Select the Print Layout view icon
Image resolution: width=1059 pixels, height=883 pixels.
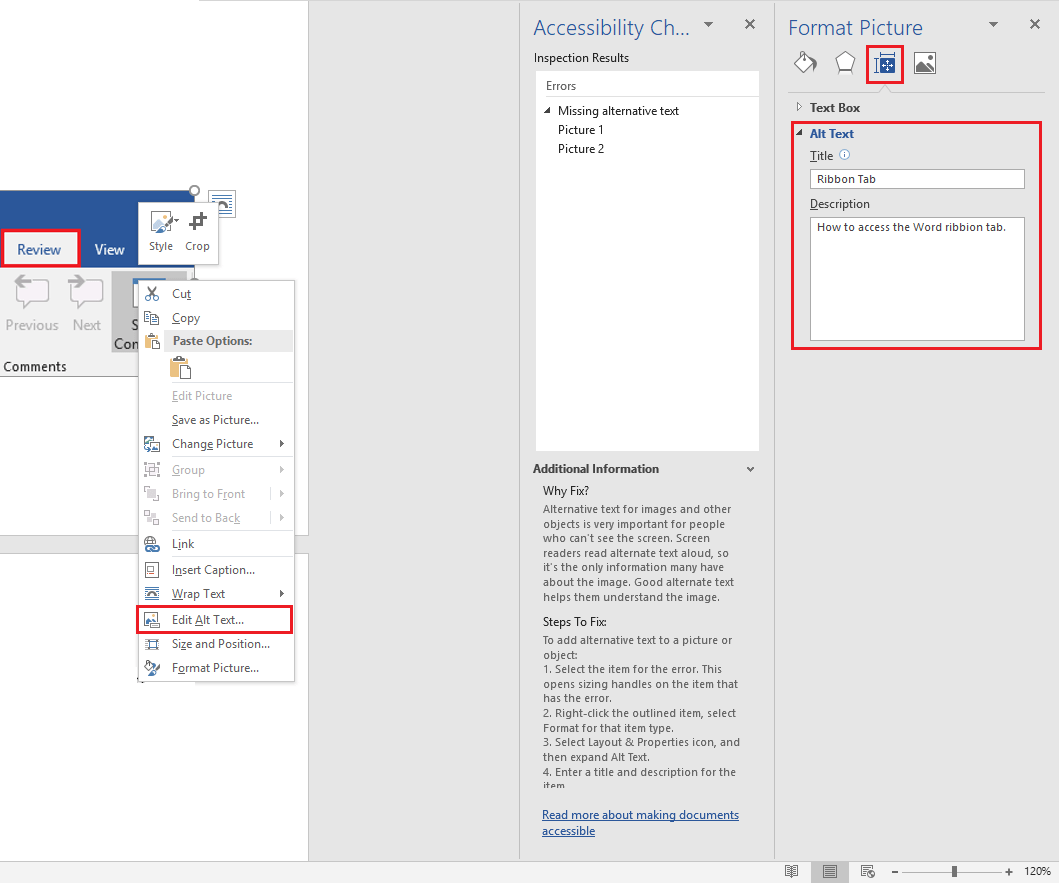pyautogui.click(x=829, y=871)
